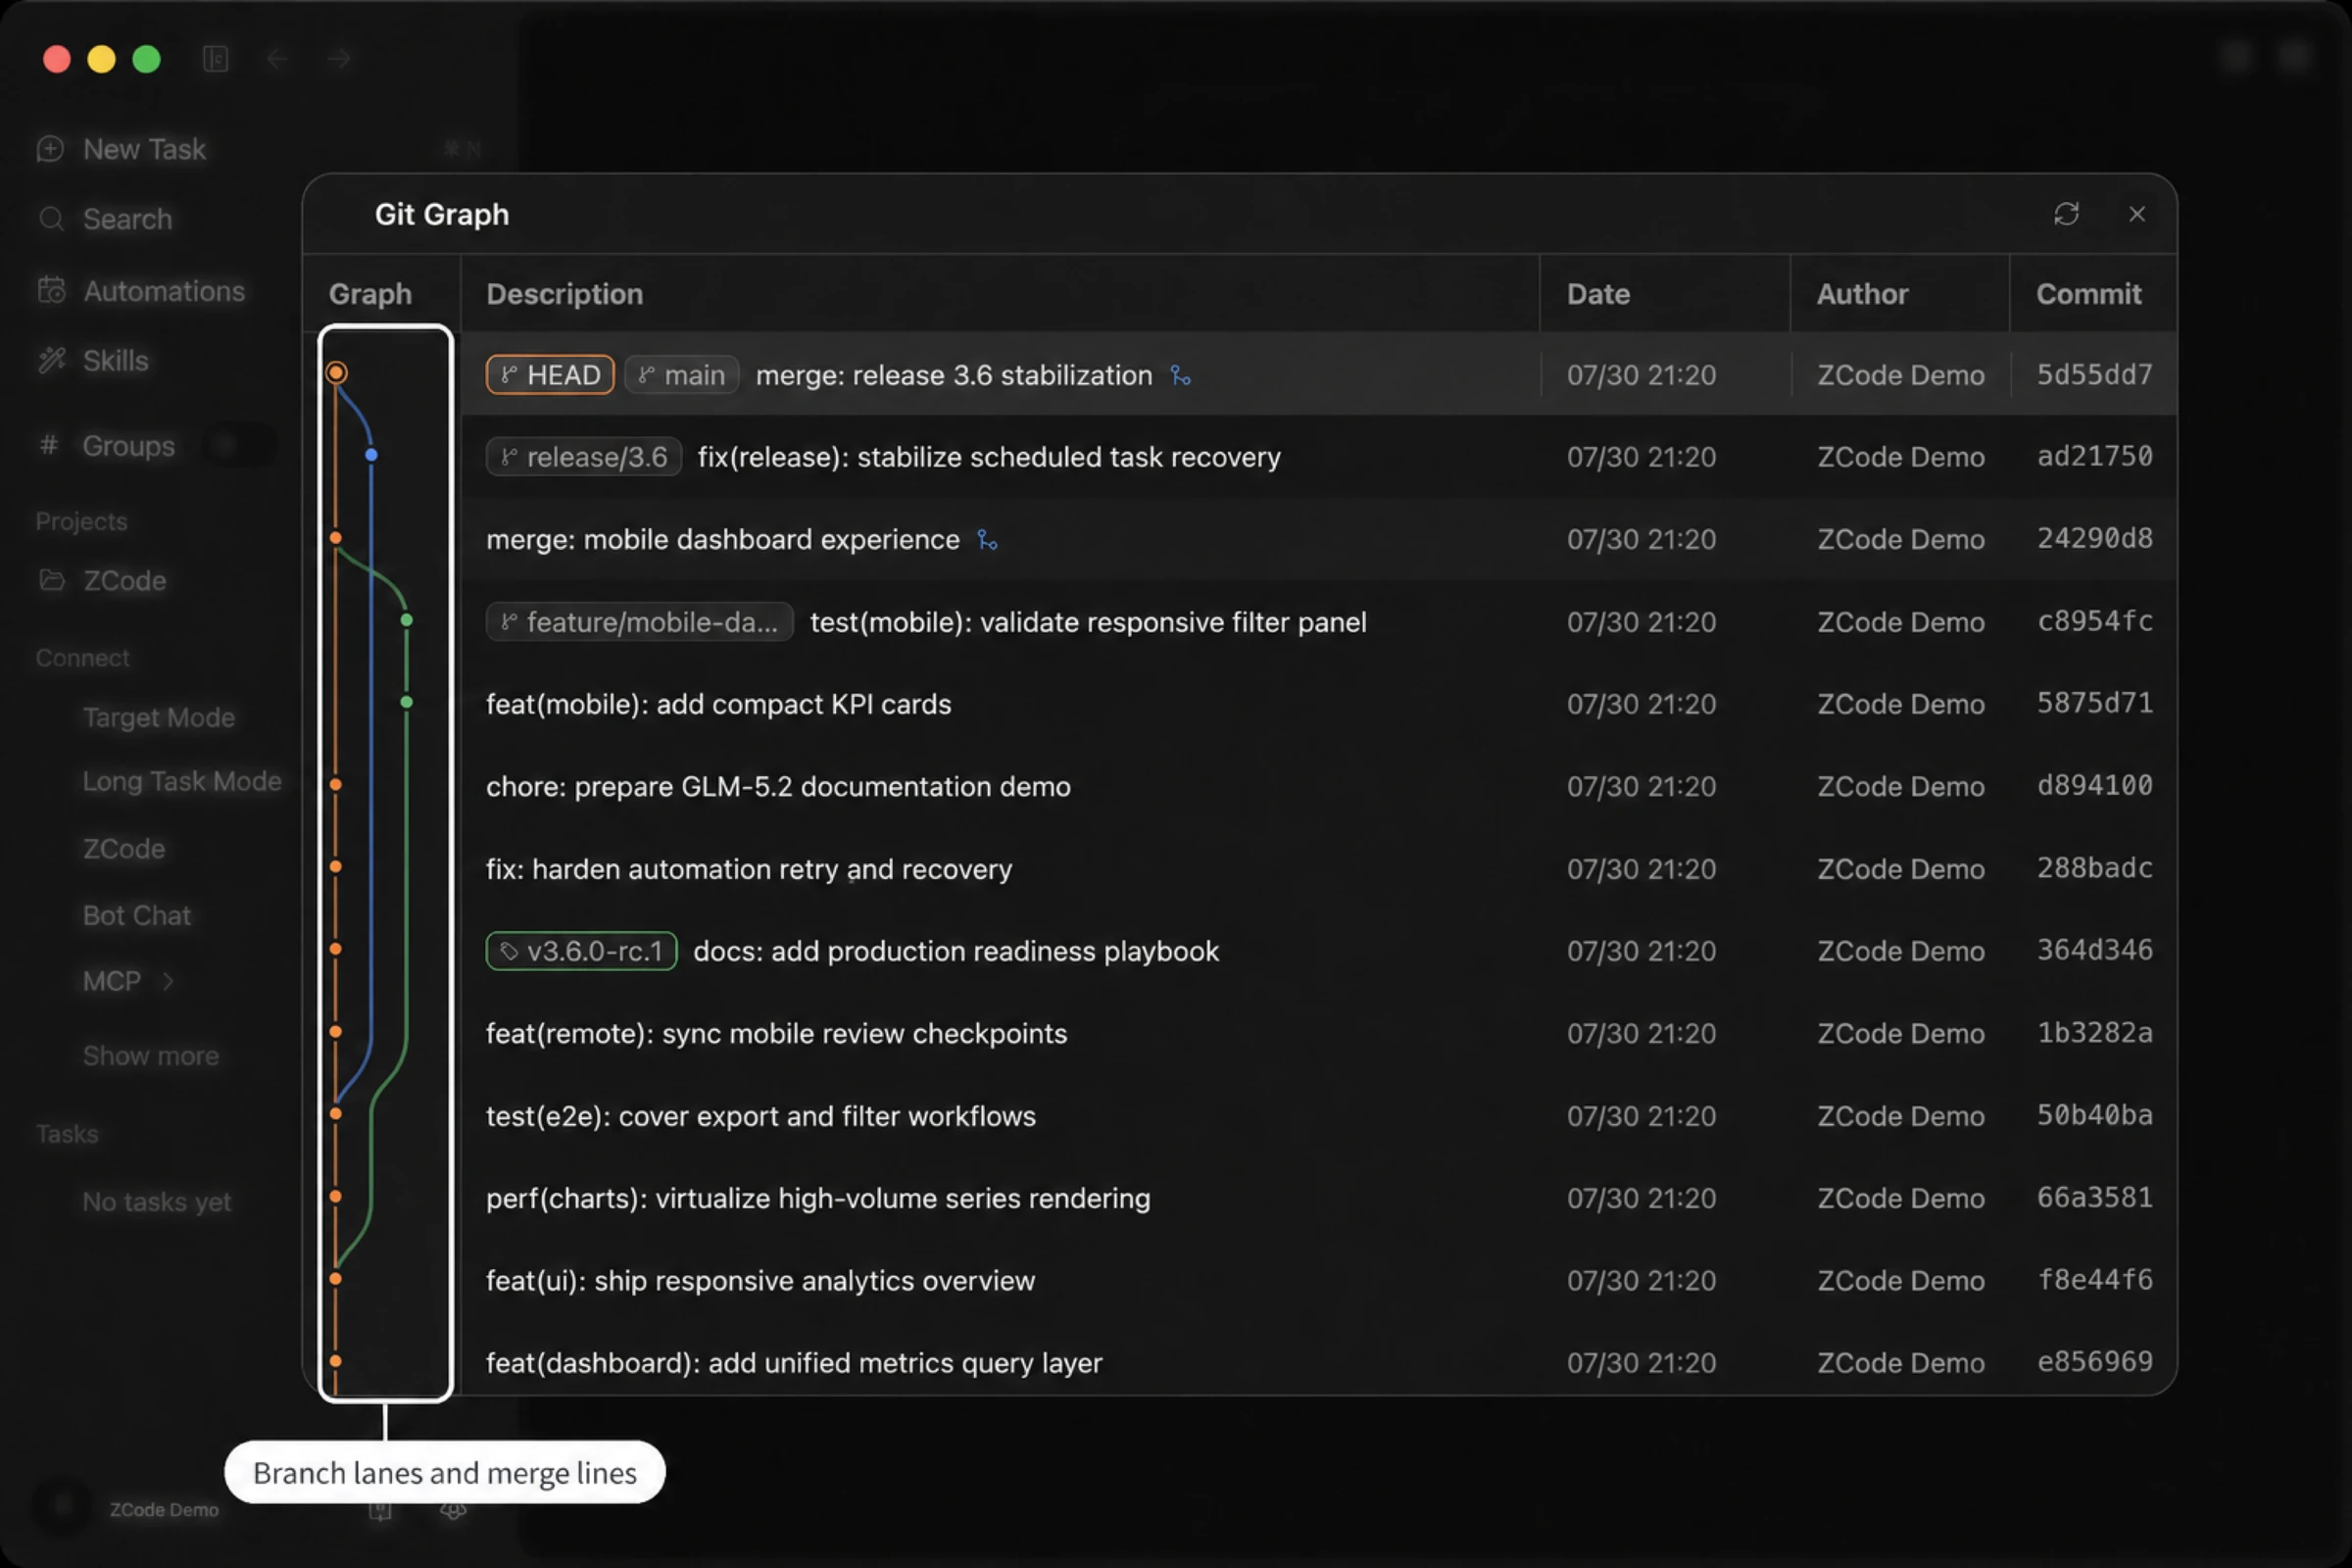Click the Commit column header
The width and height of the screenshot is (2352, 1568).
[2088, 294]
